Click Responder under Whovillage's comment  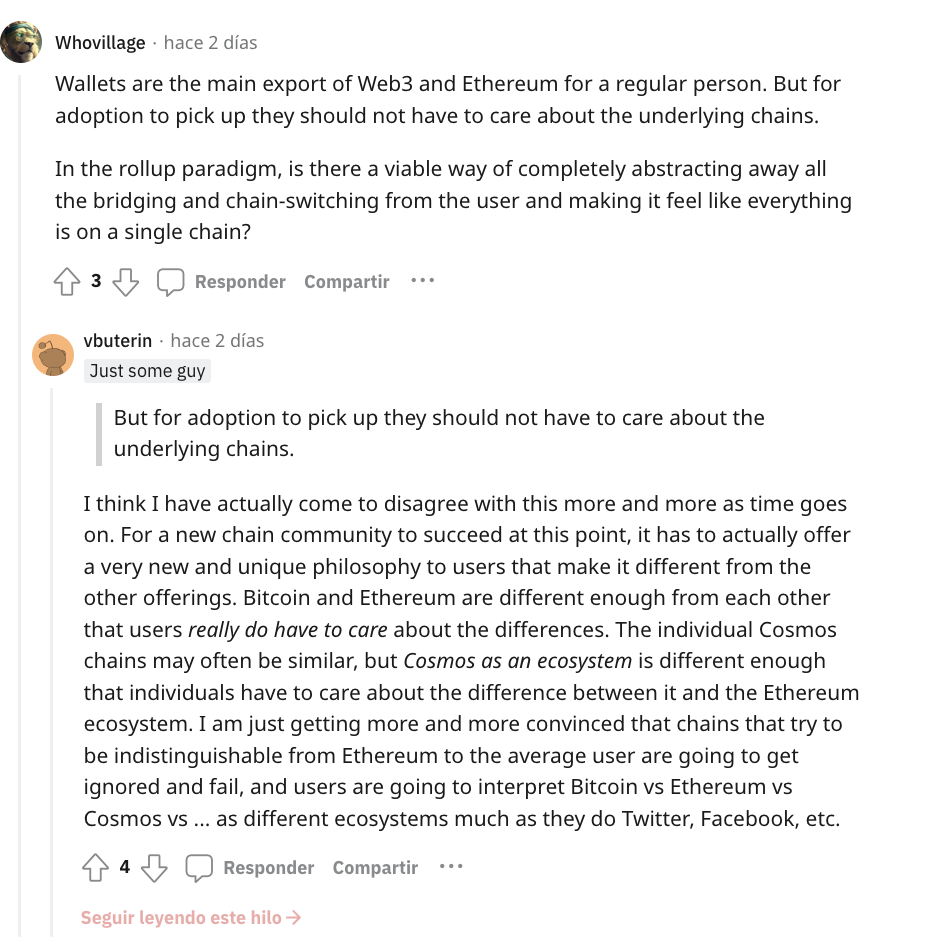point(240,282)
